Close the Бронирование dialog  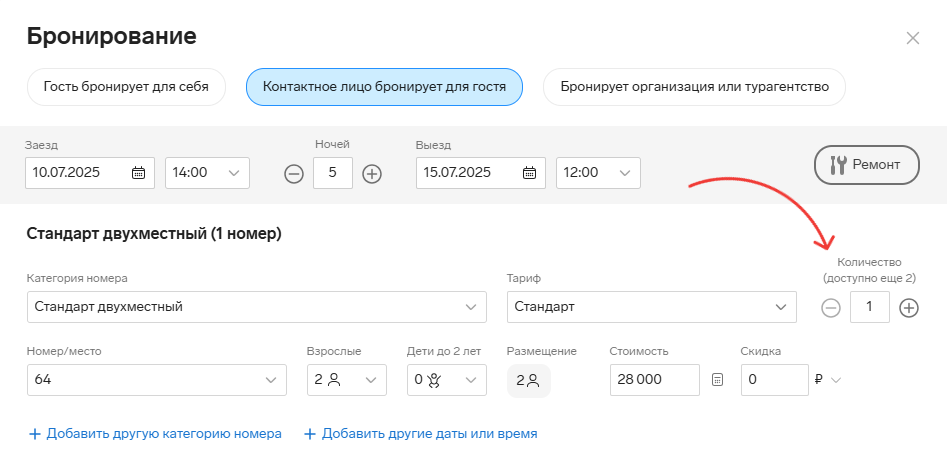tap(913, 38)
